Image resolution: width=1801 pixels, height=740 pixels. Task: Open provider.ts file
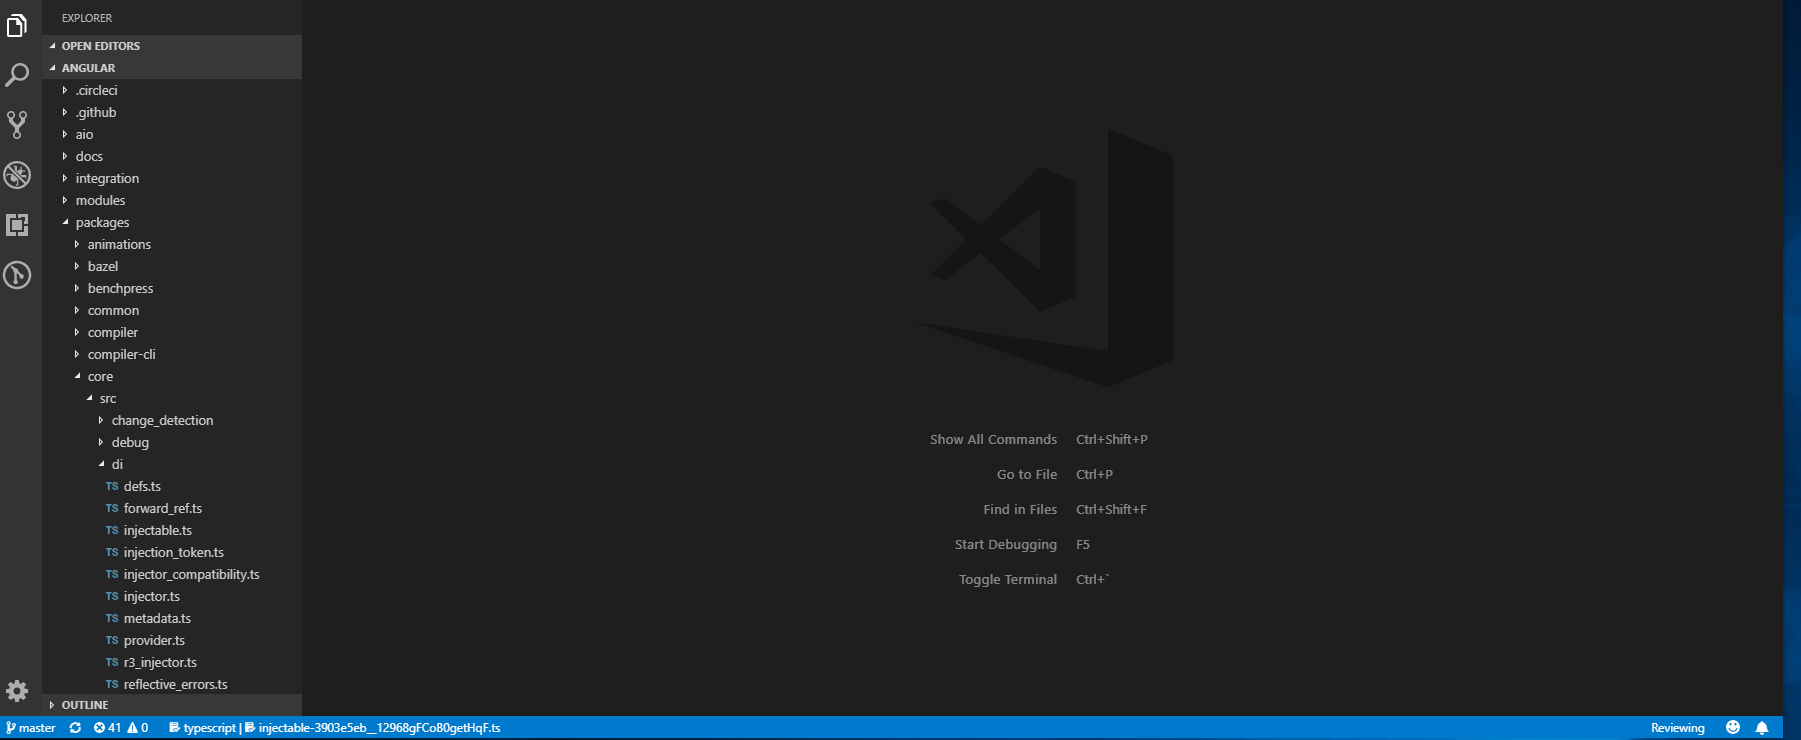(x=172, y=640)
